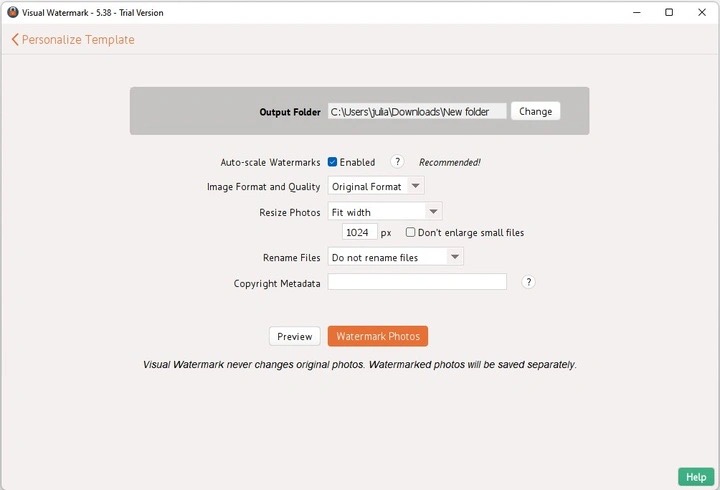Image resolution: width=720 pixels, height=490 pixels.
Task: Click the Preview button
Action: coord(294,336)
